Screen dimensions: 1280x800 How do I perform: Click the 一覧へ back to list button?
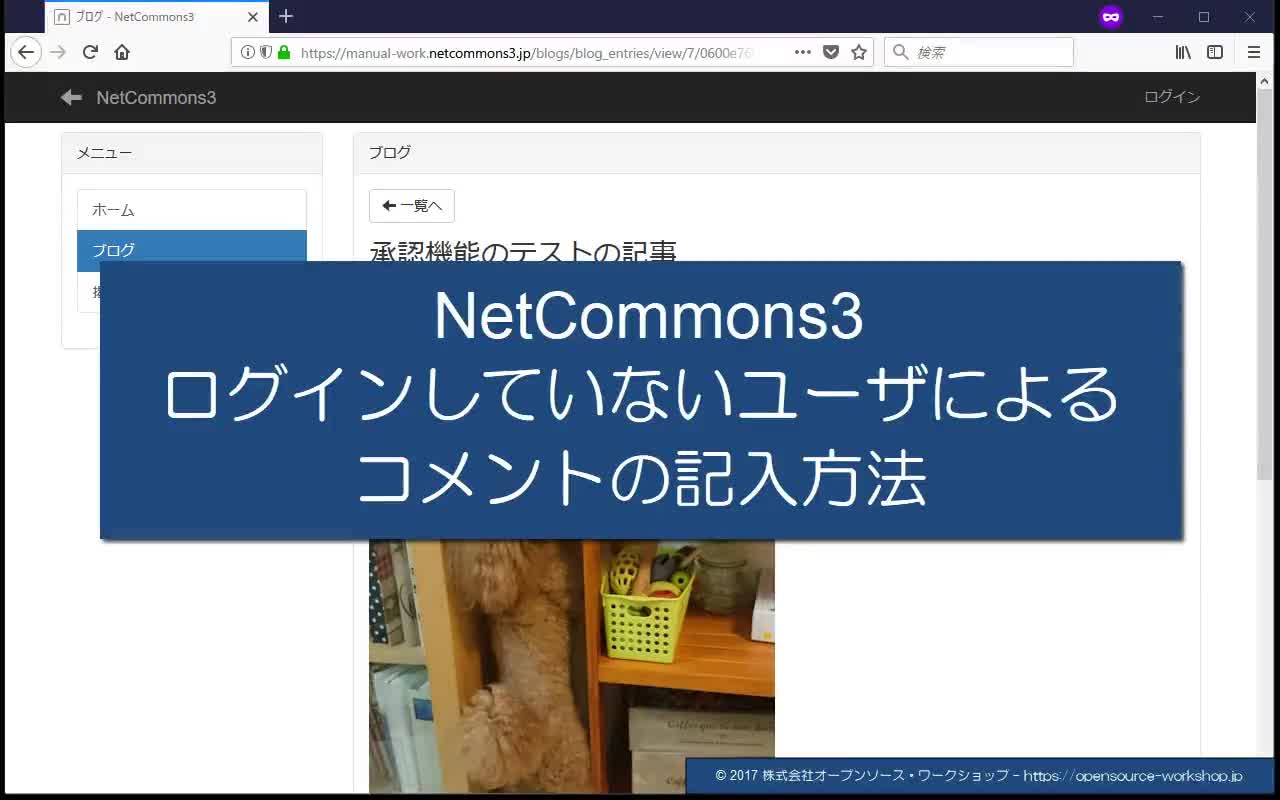(412, 206)
